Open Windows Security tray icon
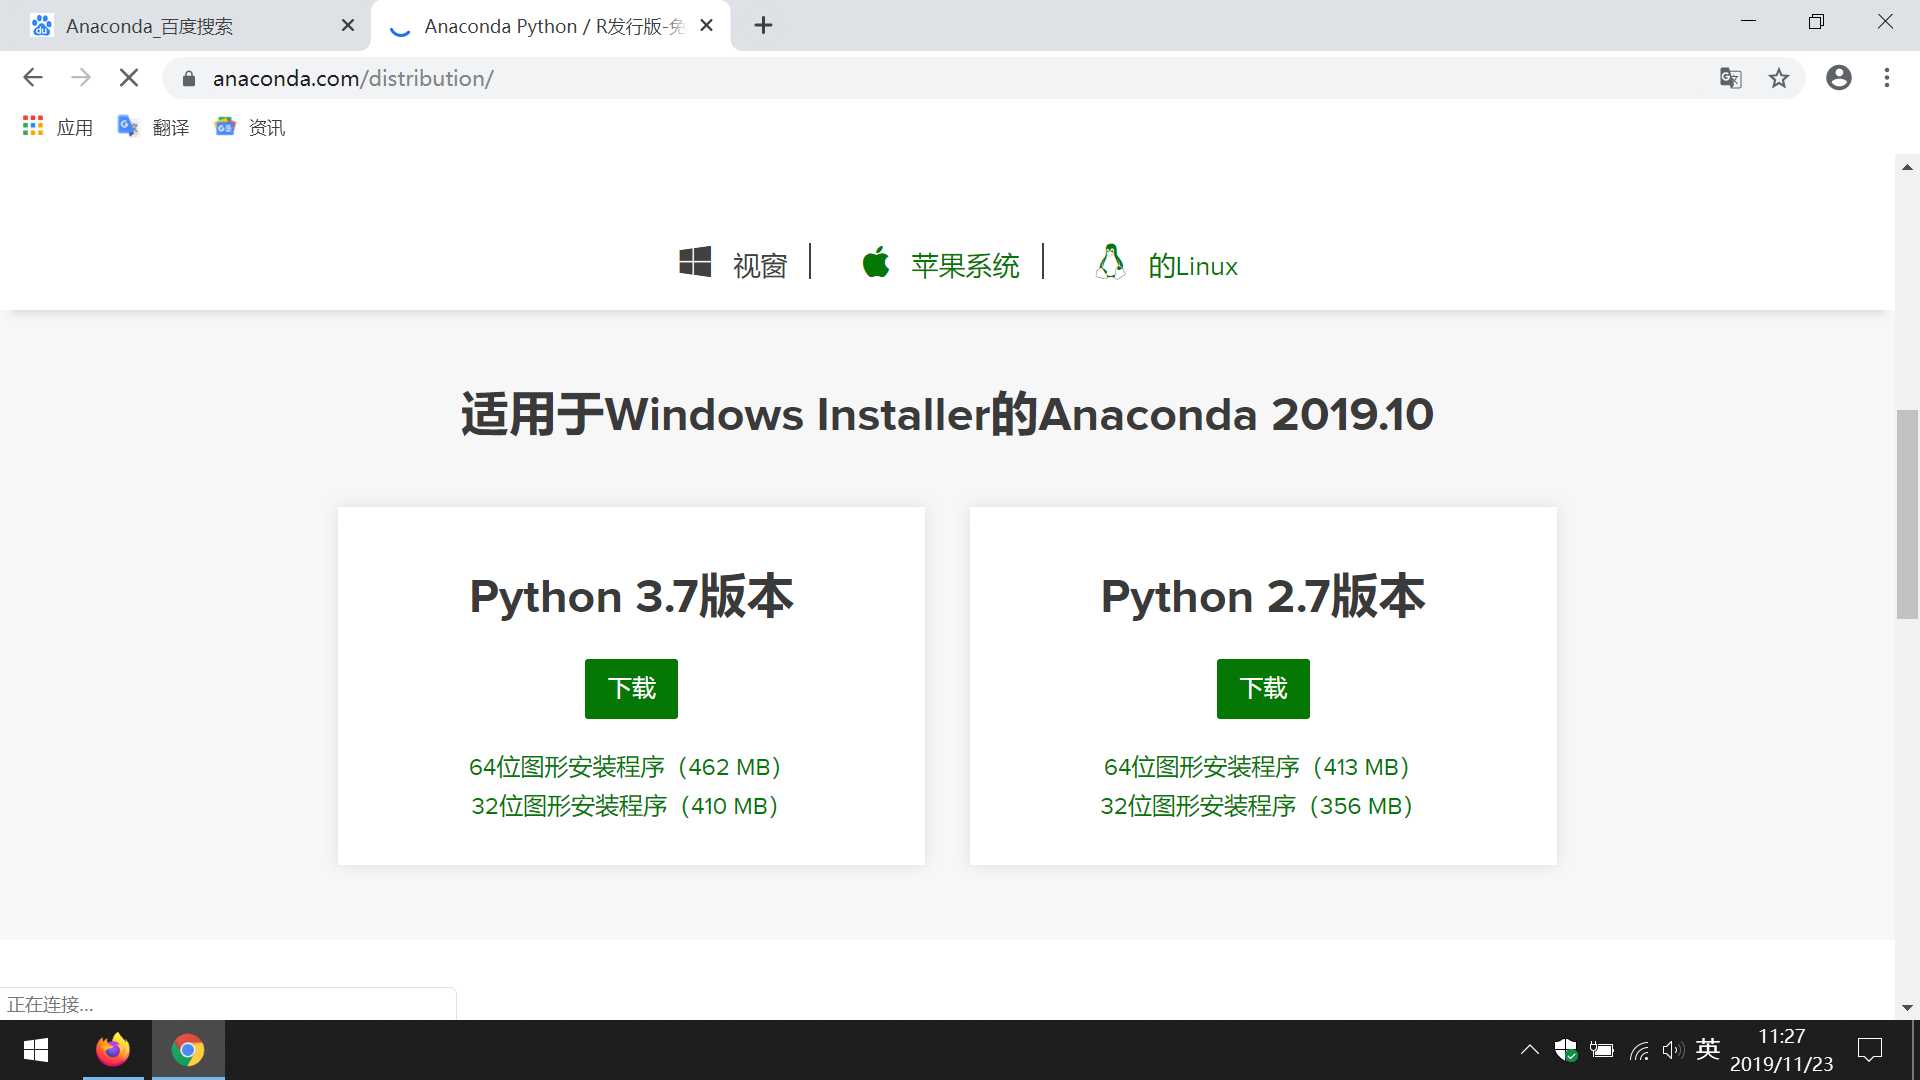Viewport: 1920px width, 1080px height. click(1565, 1050)
